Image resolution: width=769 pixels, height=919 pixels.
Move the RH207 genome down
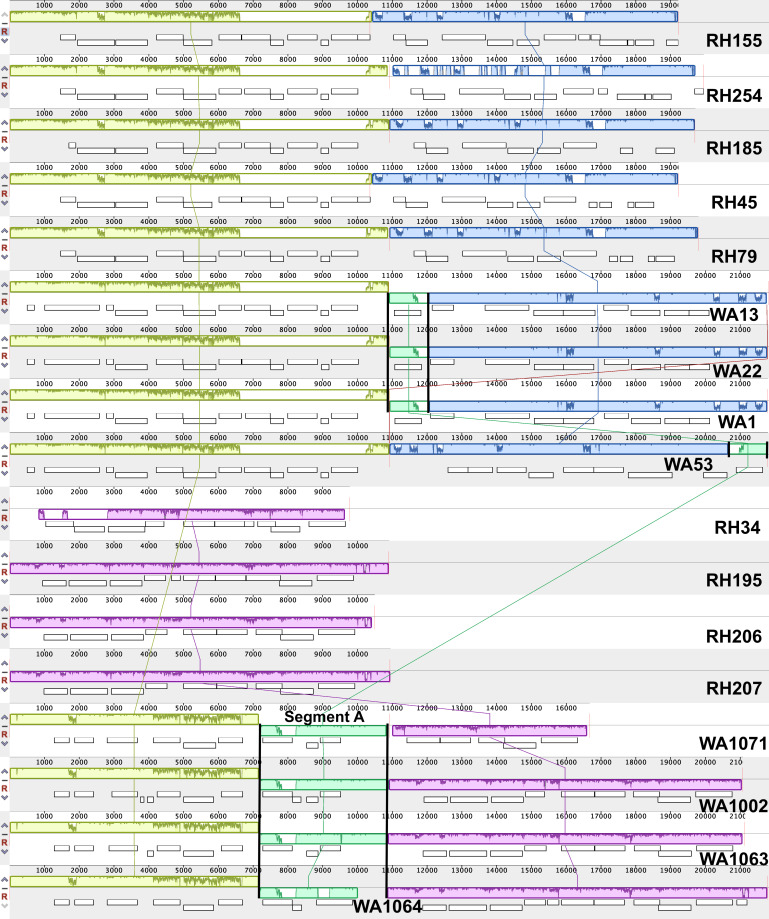[x=4, y=690]
